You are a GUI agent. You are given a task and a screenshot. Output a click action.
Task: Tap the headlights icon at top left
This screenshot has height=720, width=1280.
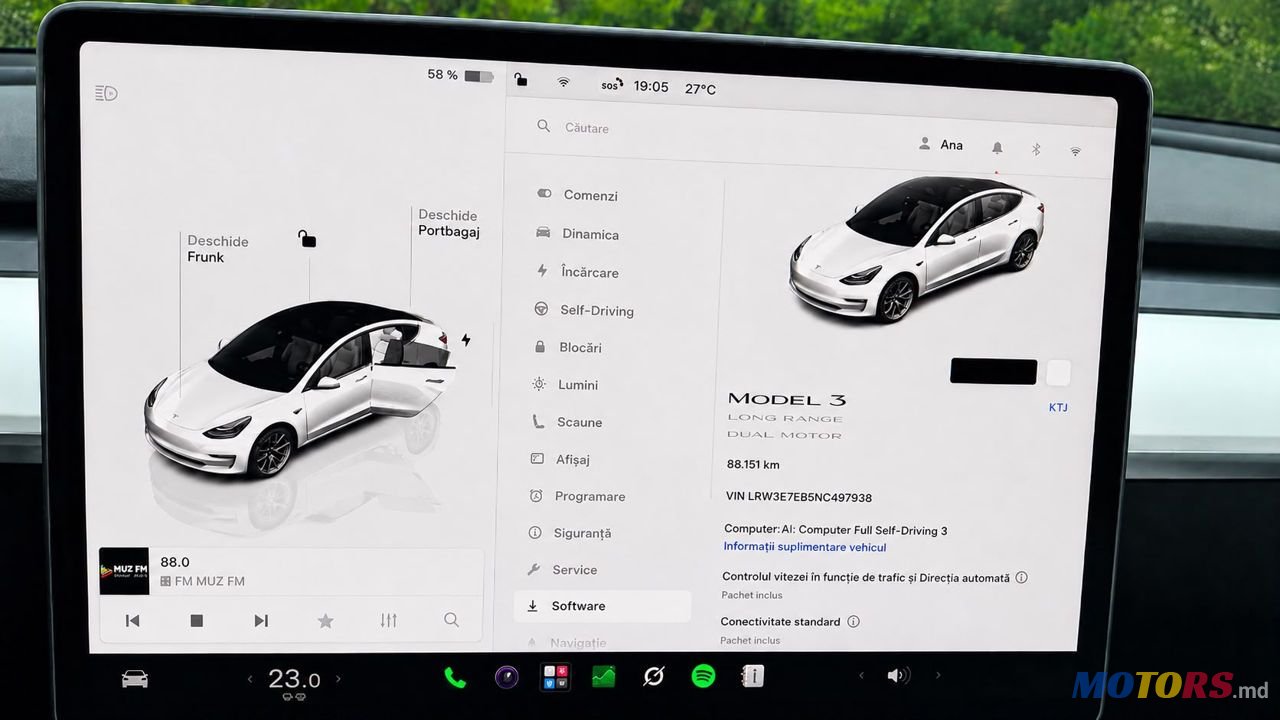click(106, 93)
